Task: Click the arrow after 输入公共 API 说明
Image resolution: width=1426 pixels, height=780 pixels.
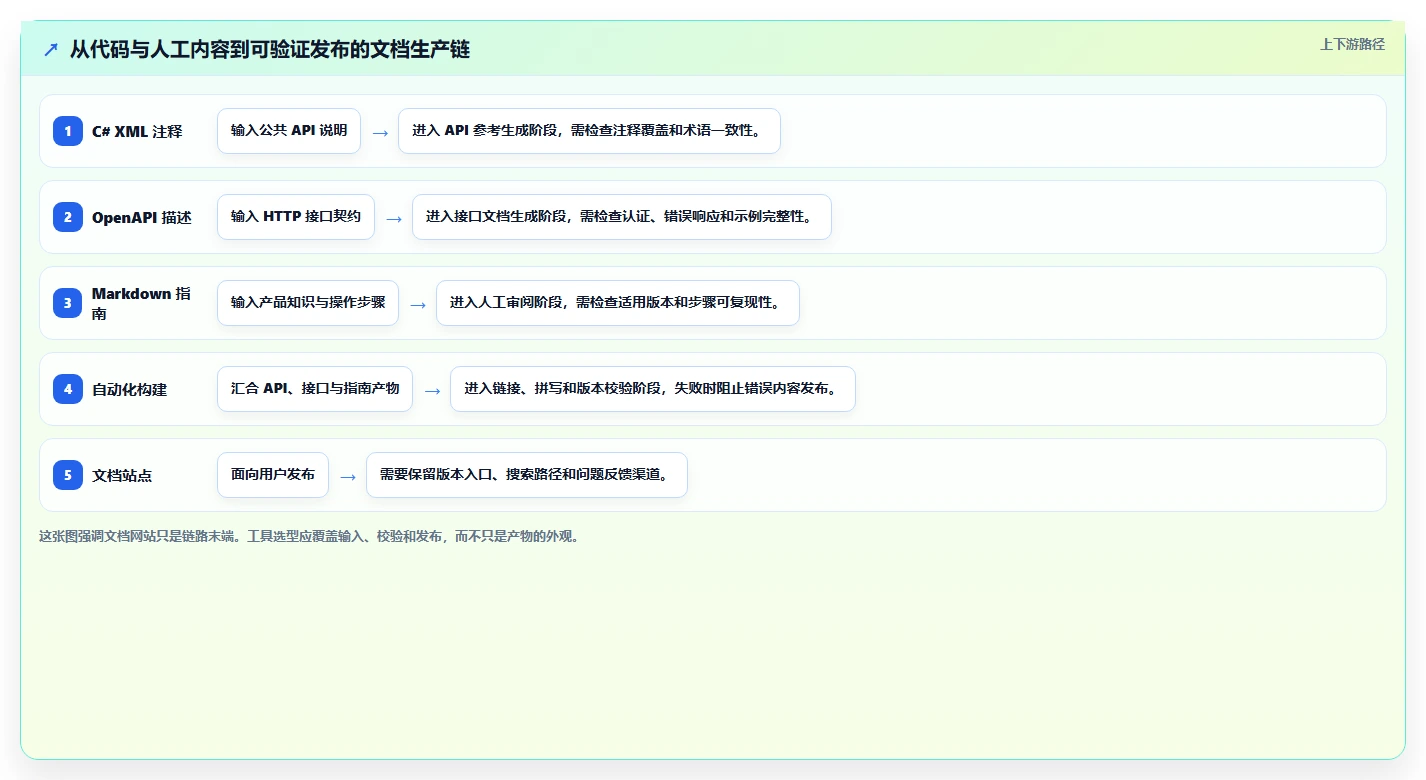Action: coord(380,132)
